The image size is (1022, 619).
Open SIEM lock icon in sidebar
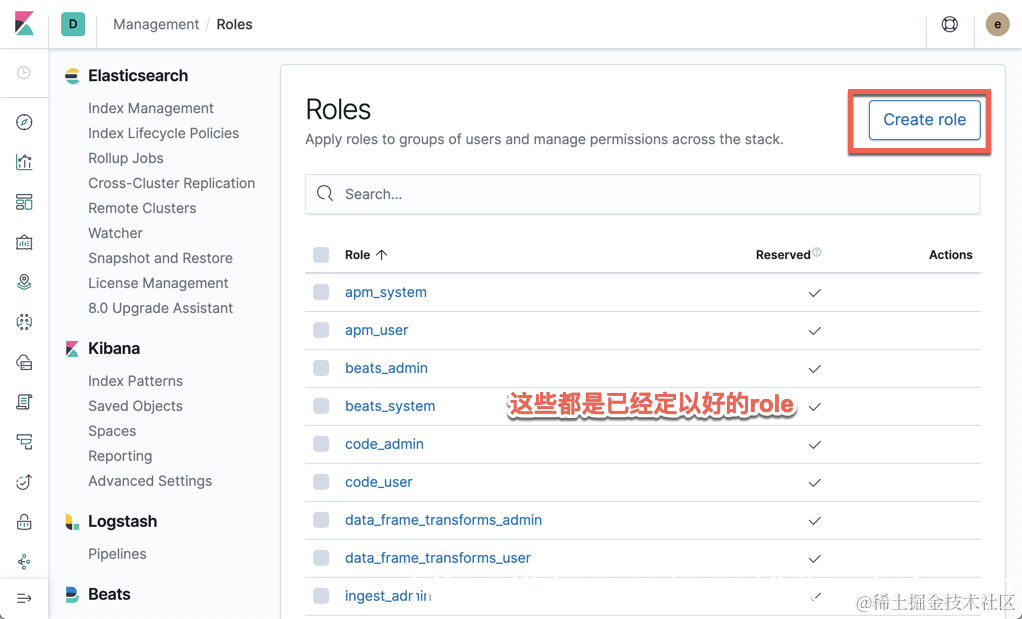coord(24,522)
